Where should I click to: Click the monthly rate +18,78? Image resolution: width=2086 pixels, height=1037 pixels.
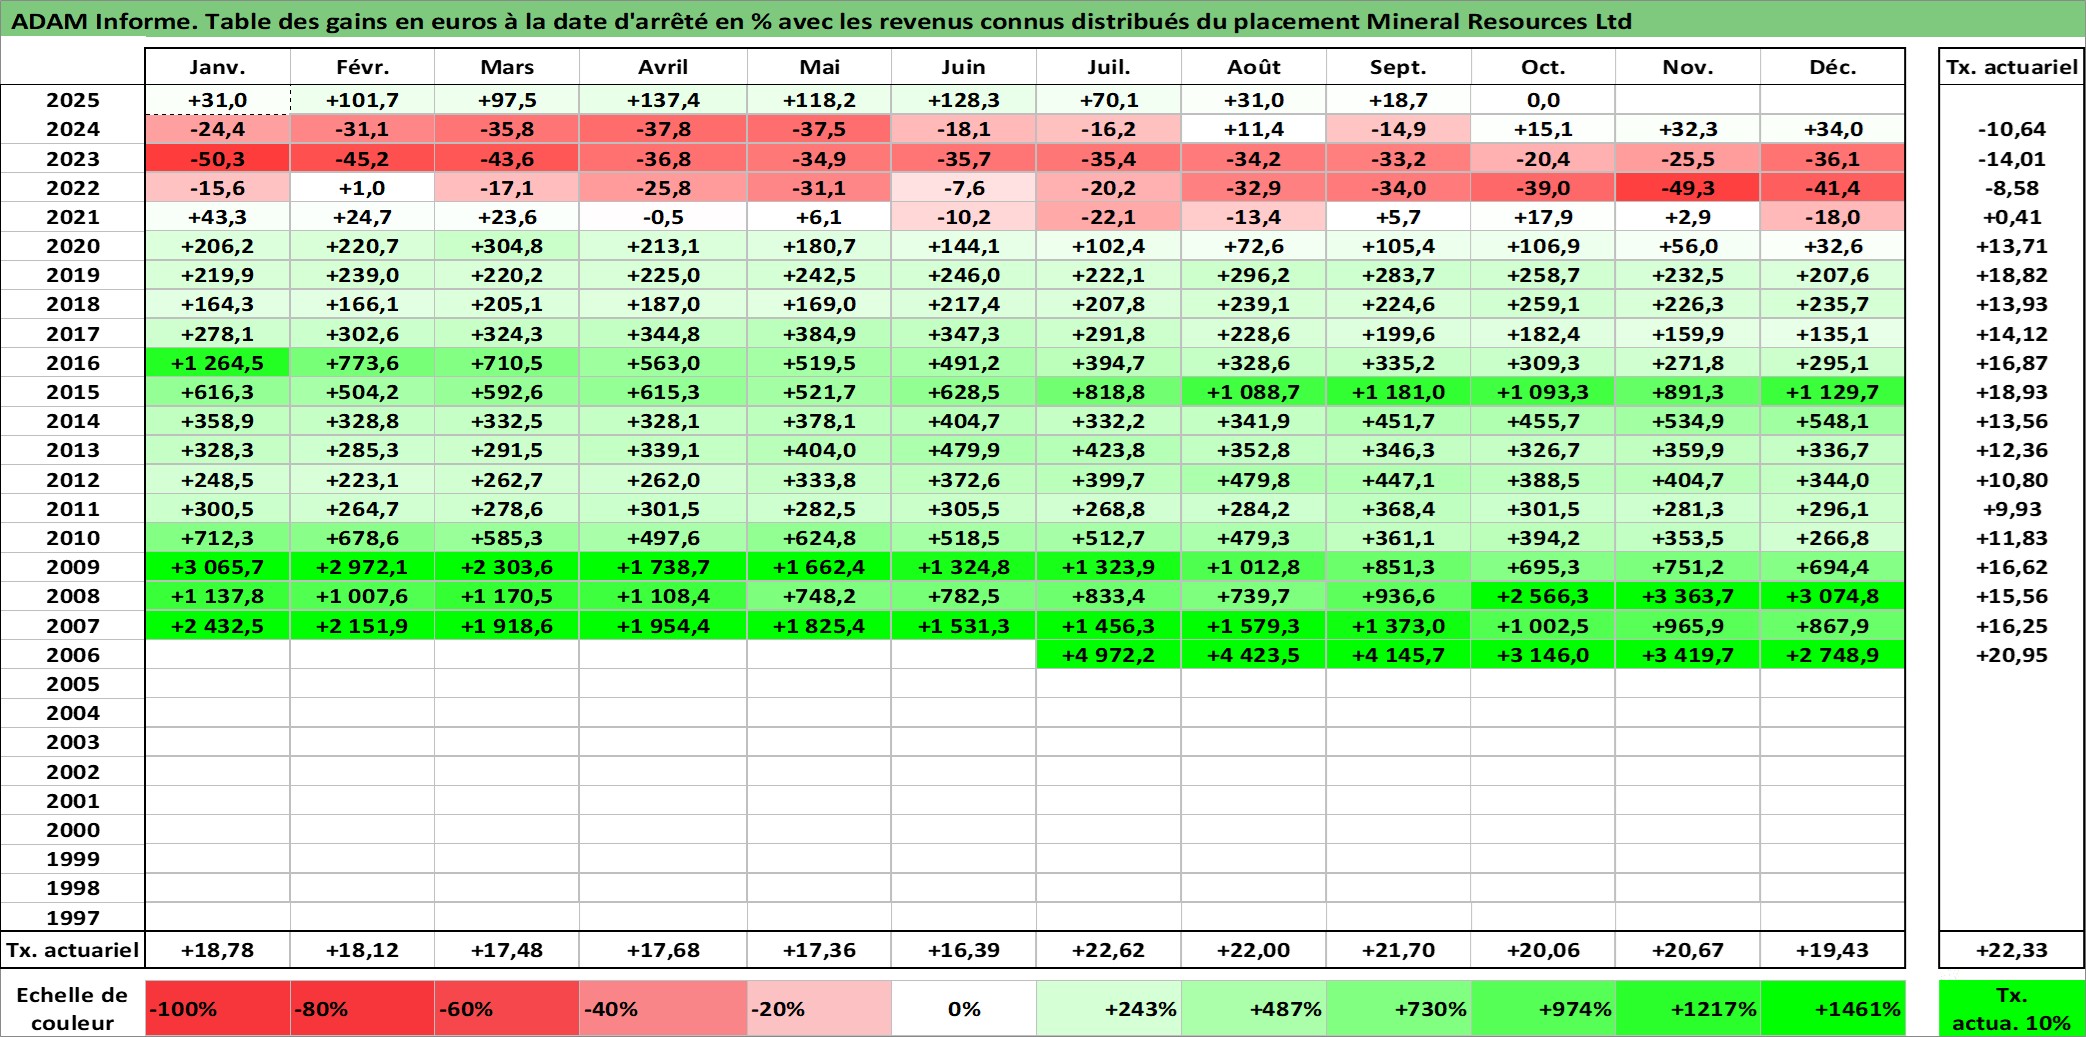coord(217,950)
